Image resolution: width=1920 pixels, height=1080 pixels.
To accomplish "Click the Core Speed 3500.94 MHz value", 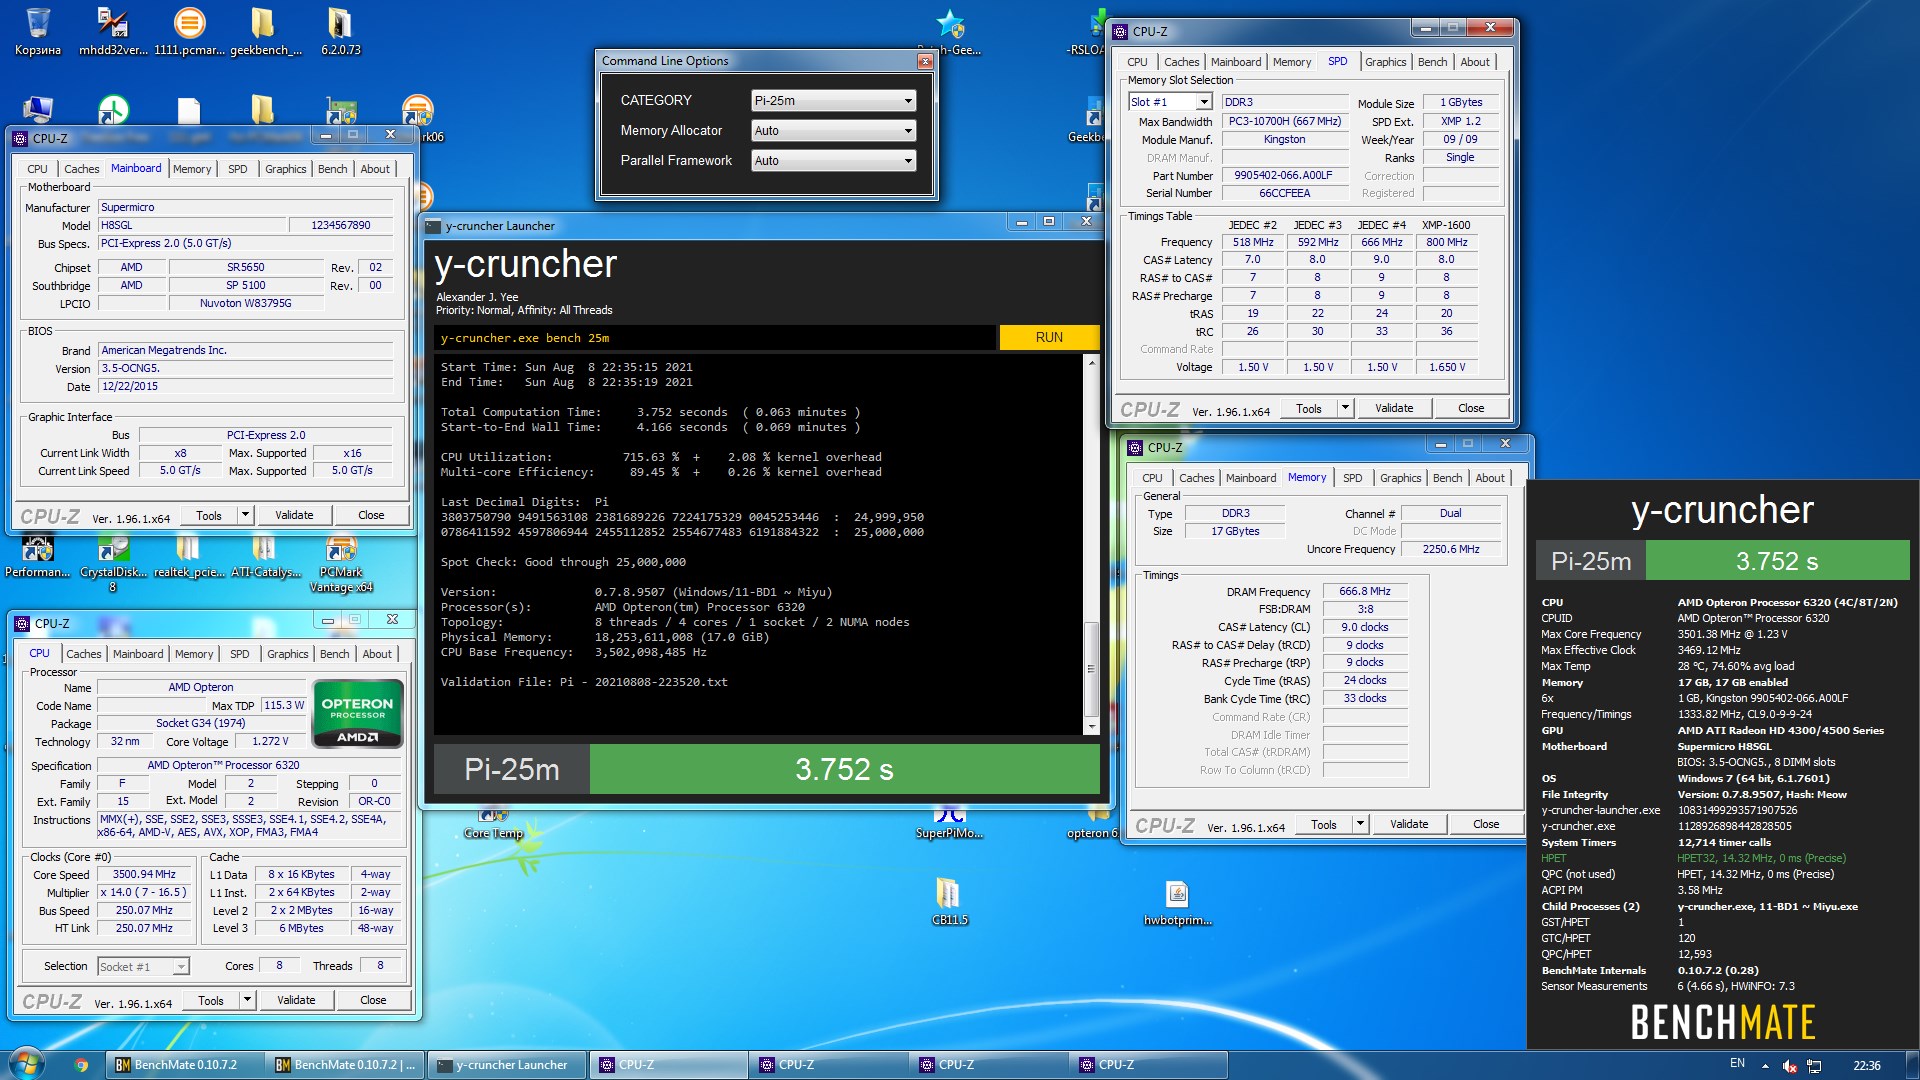I will [144, 874].
